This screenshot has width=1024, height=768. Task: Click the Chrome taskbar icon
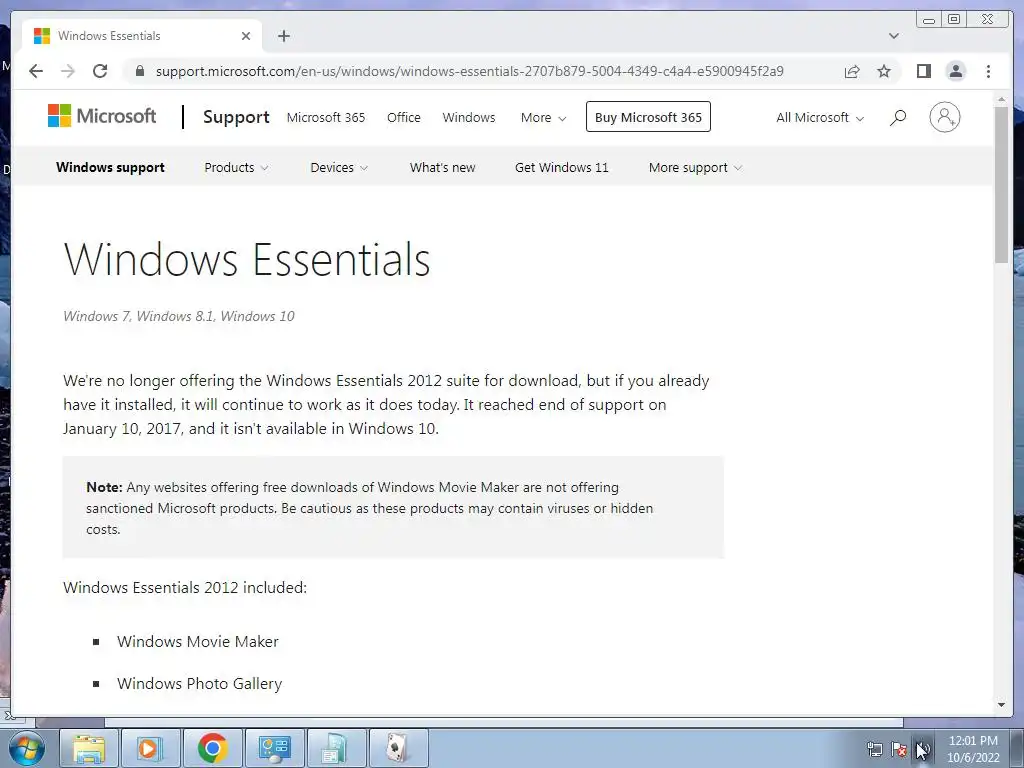(x=212, y=748)
